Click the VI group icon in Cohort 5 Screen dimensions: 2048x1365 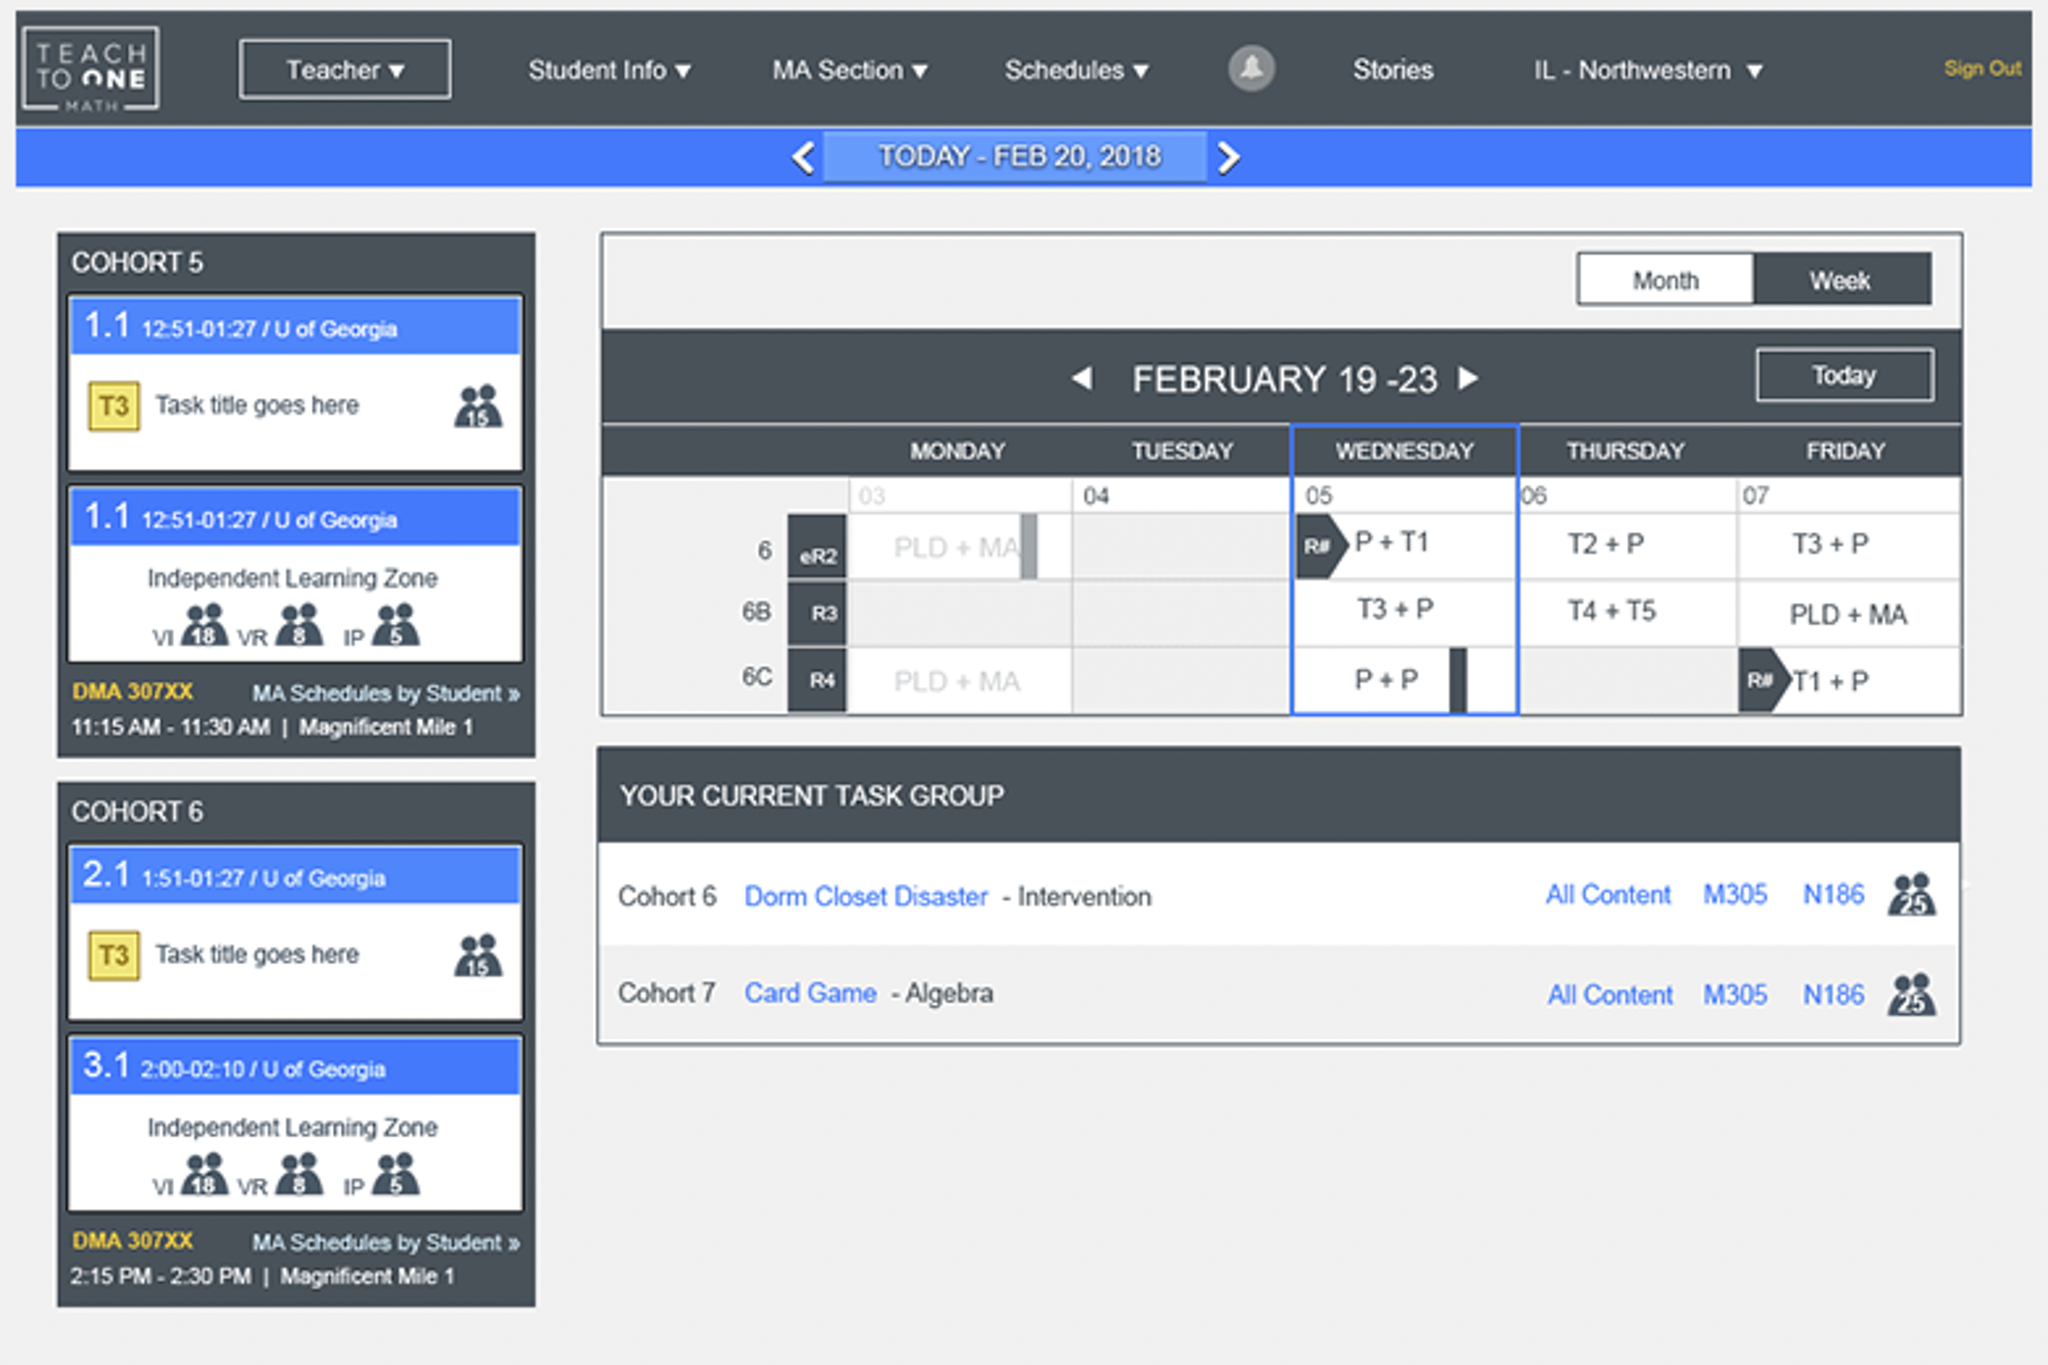(x=205, y=626)
